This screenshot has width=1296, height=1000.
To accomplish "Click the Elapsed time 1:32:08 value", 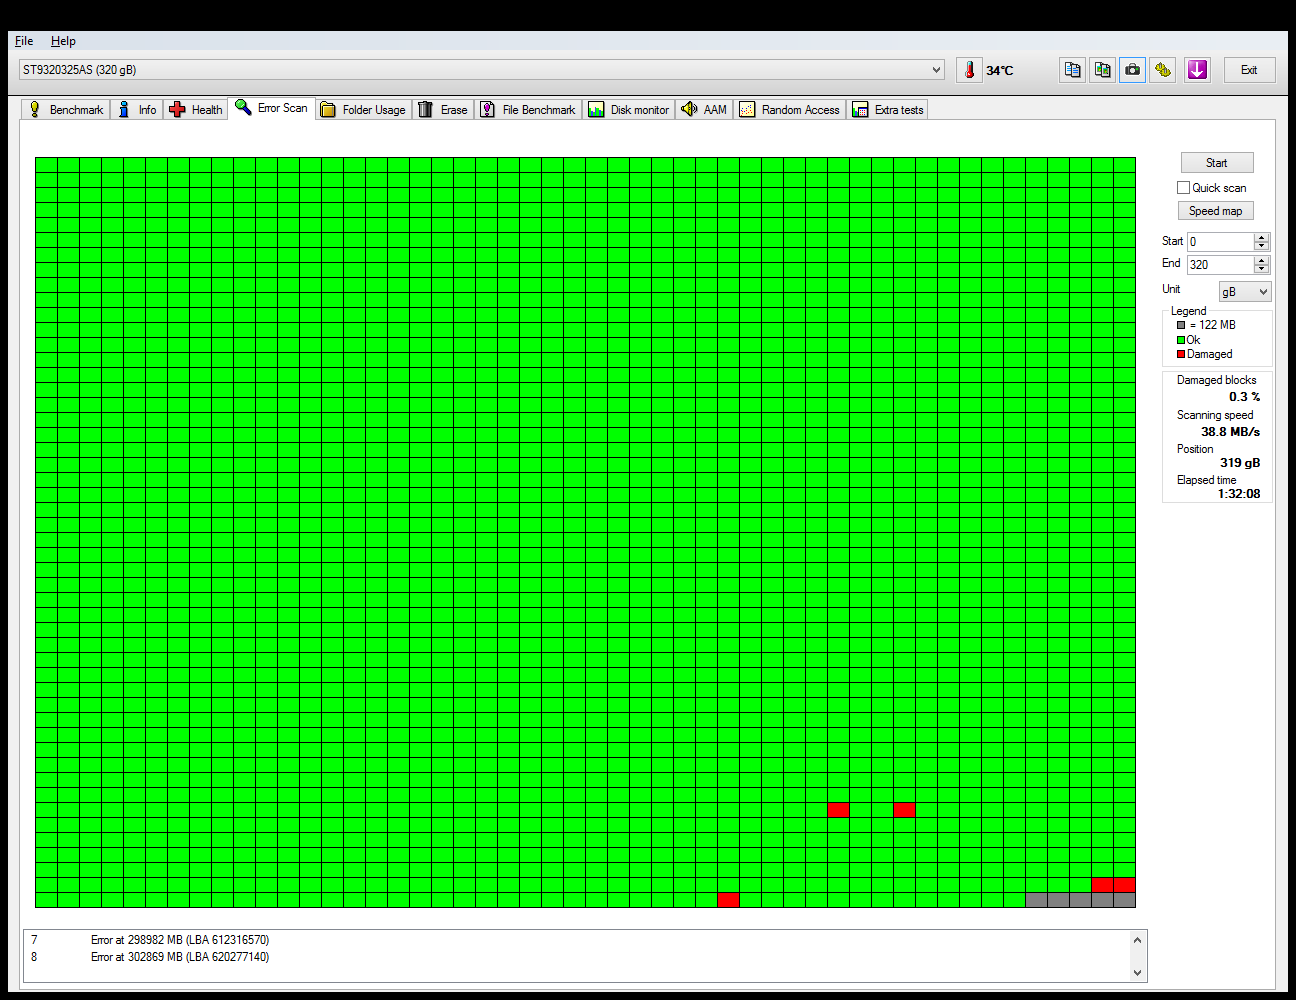I will coord(1239,494).
